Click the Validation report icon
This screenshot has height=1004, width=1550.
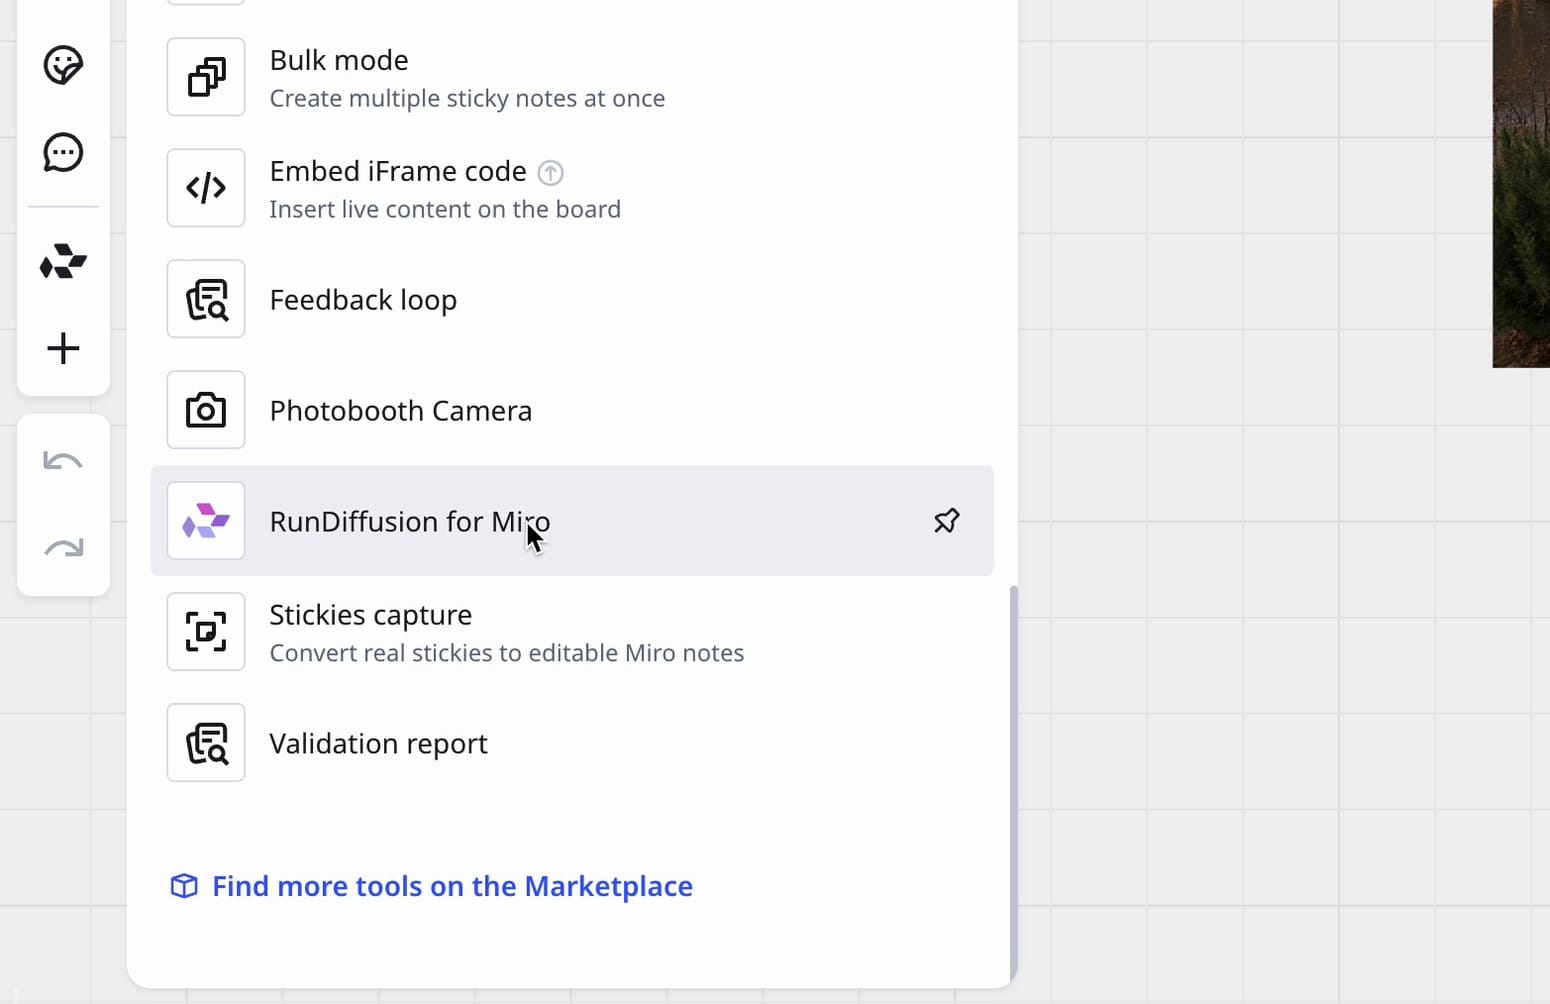tap(206, 743)
